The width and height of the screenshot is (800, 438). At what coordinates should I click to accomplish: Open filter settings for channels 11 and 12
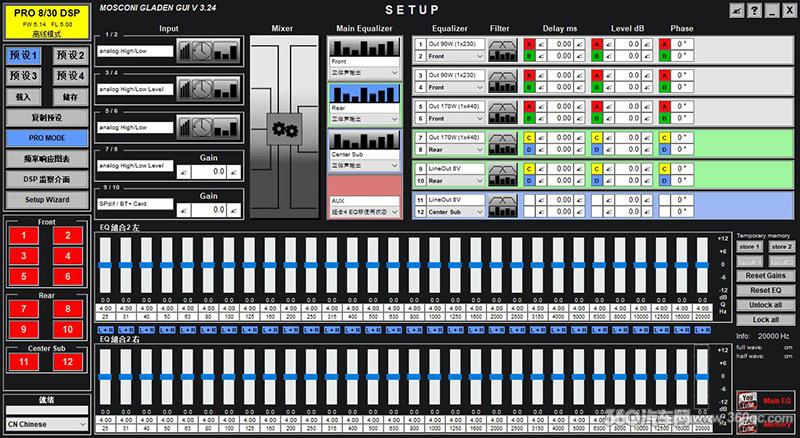[x=503, y=206]
